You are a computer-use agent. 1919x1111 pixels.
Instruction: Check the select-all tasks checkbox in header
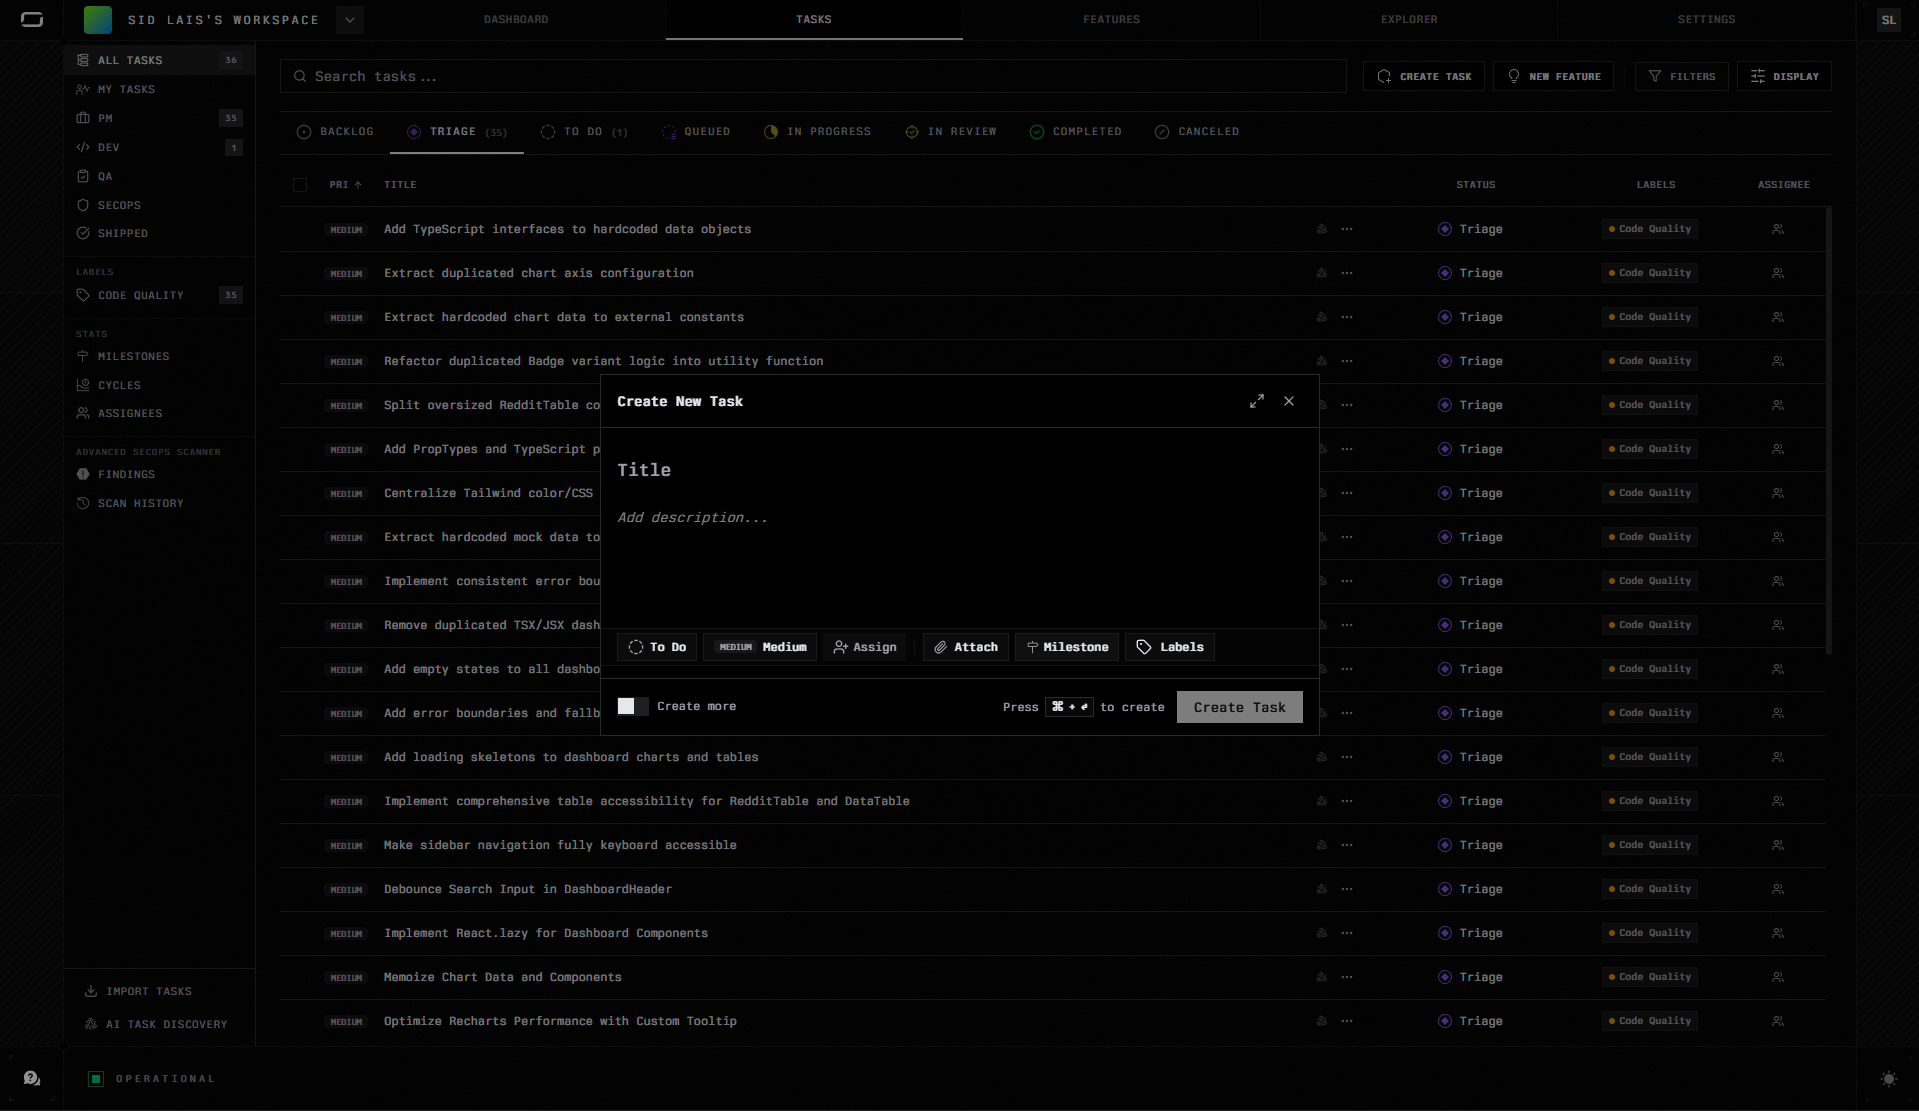click(x=300, y=185)
